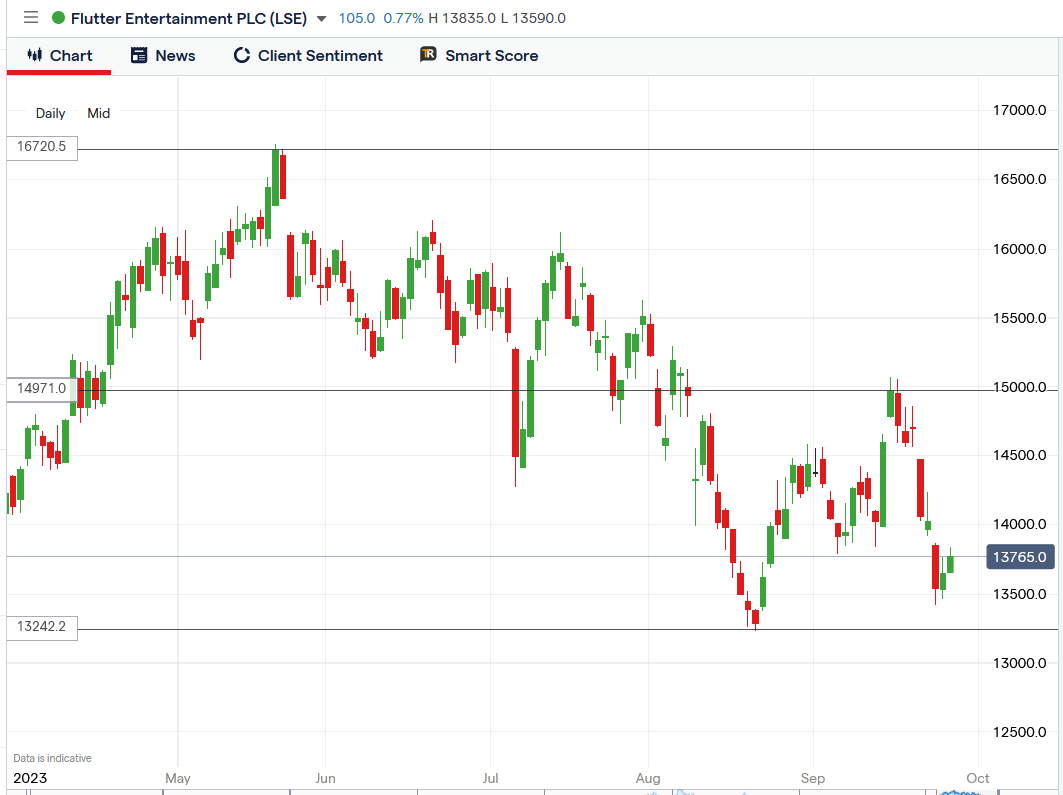
Task: Click the Jul label on time axis
Action: click(x=490, y=778)
